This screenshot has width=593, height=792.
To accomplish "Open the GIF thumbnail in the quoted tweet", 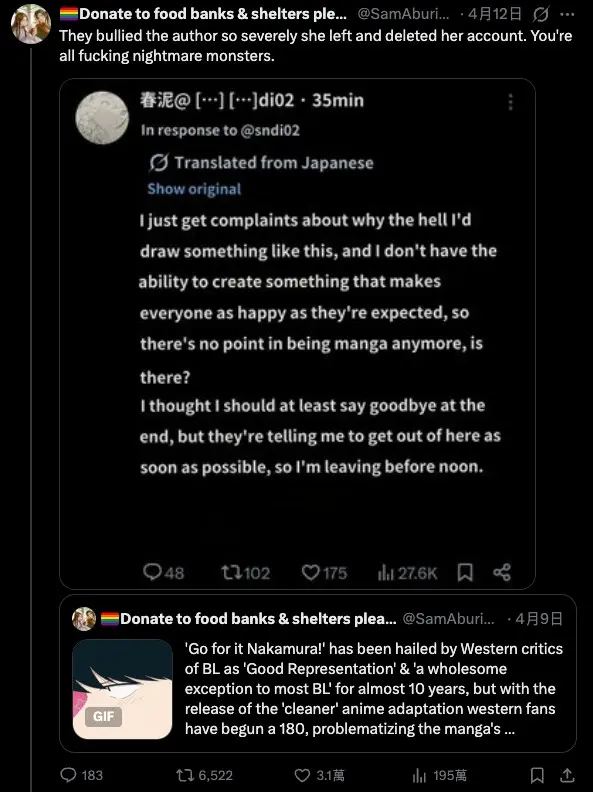I will pos(122,689).
